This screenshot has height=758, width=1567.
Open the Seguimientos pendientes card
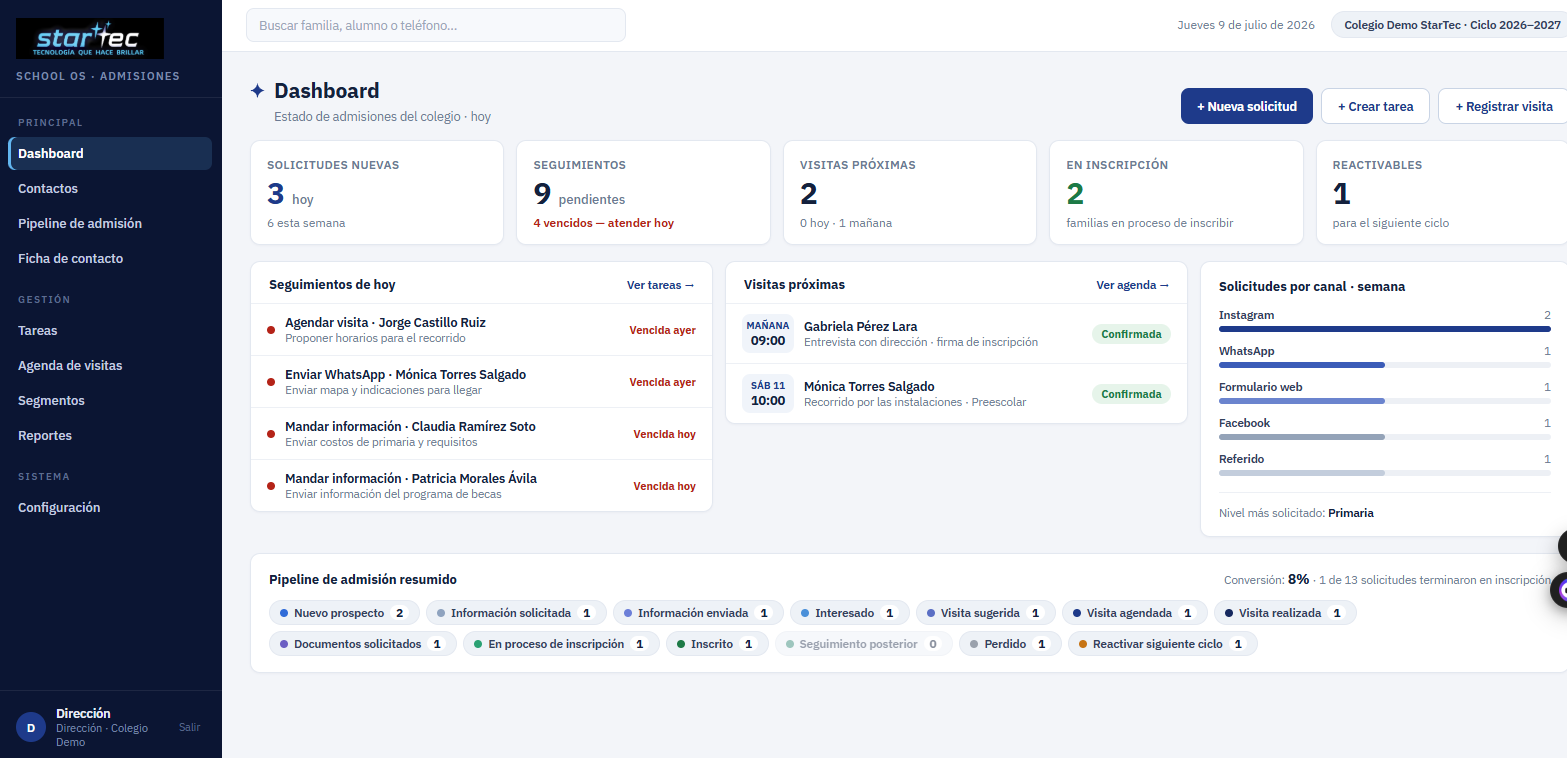coord(643,192)
